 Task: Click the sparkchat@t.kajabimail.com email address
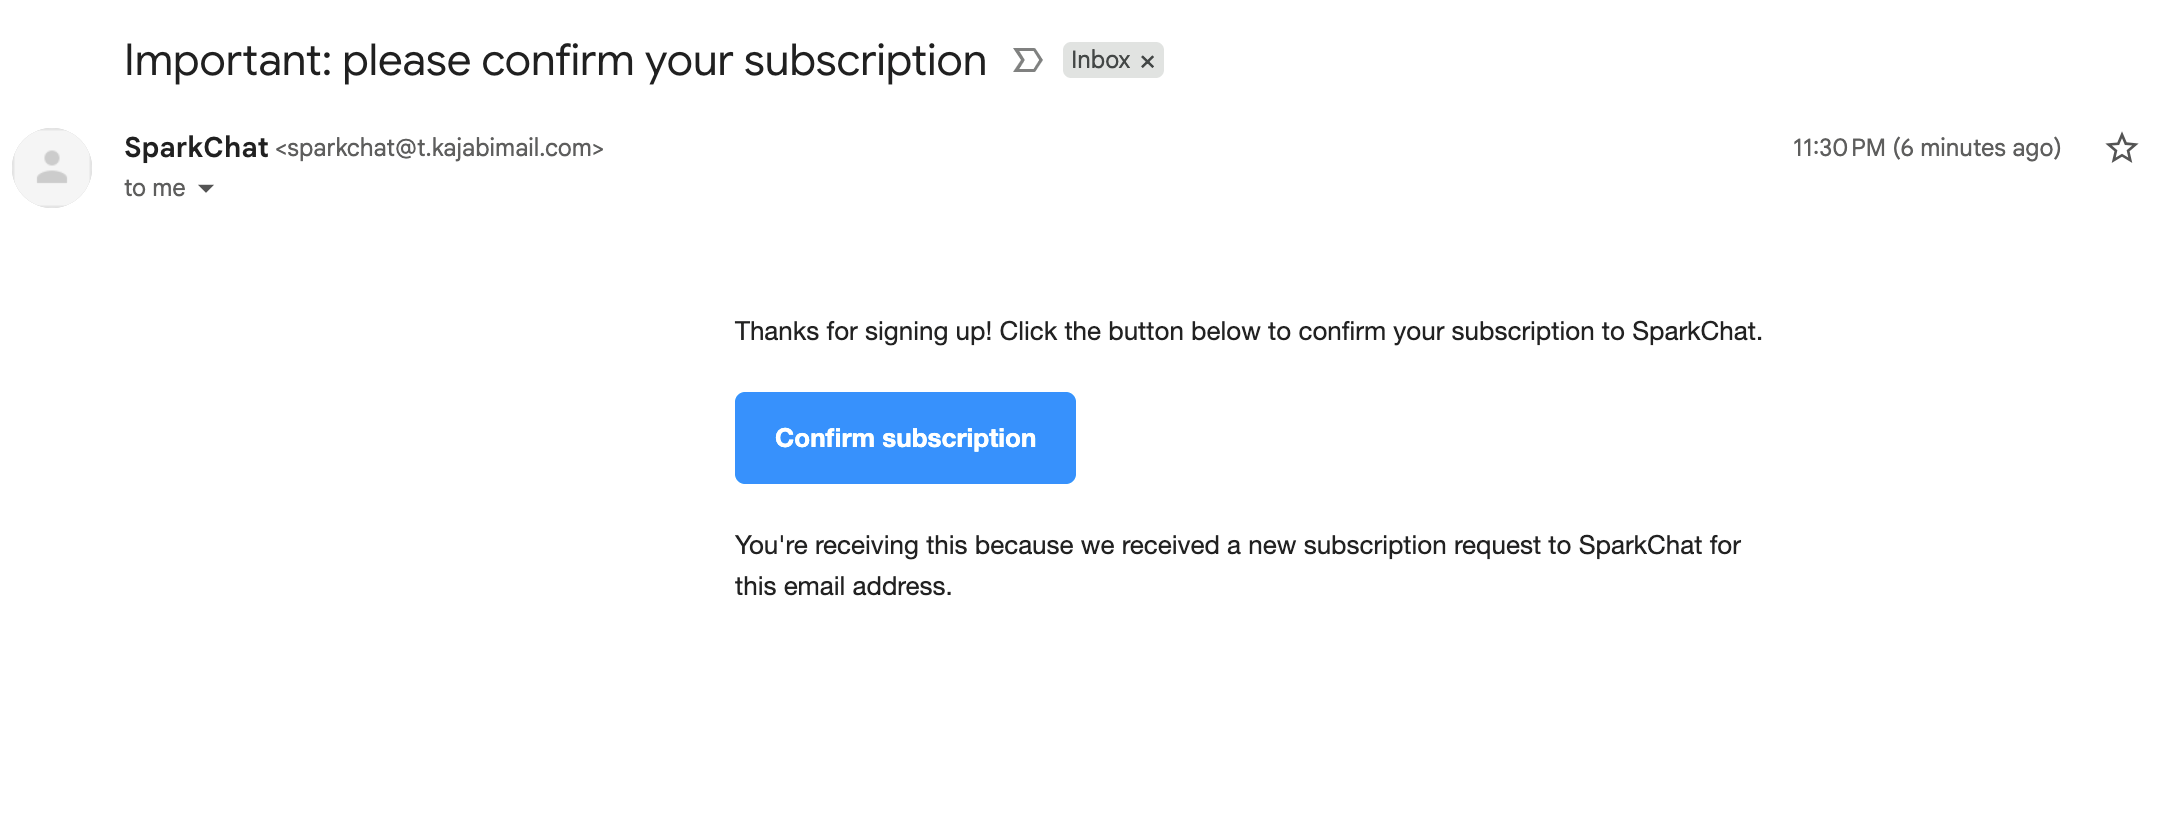coord(439,148)
